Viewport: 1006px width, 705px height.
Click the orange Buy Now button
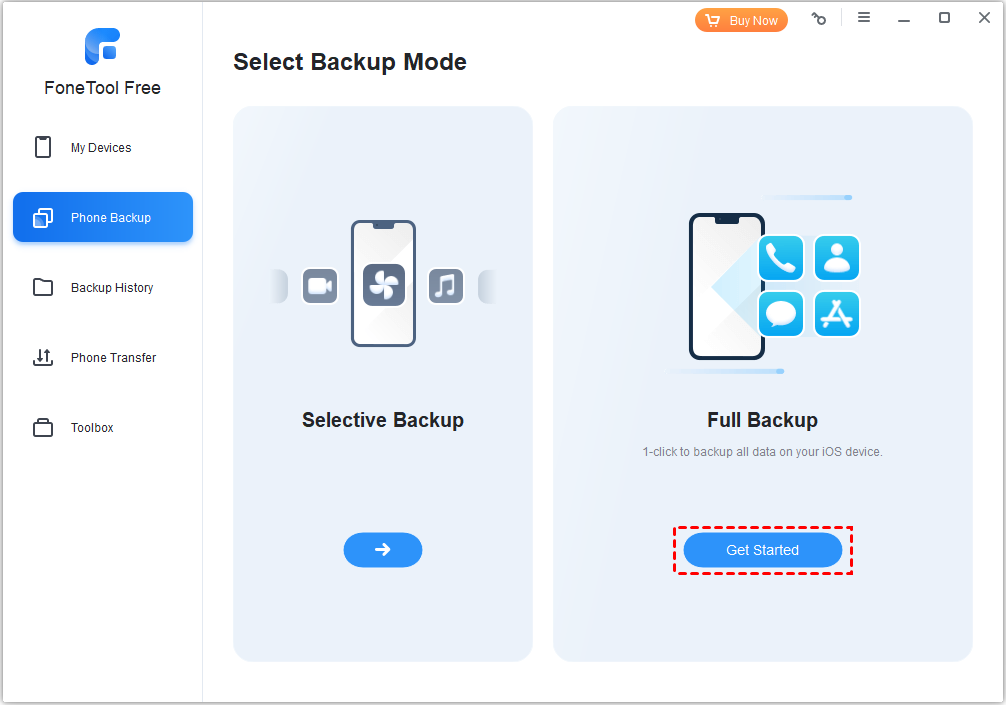coord(741,20)
